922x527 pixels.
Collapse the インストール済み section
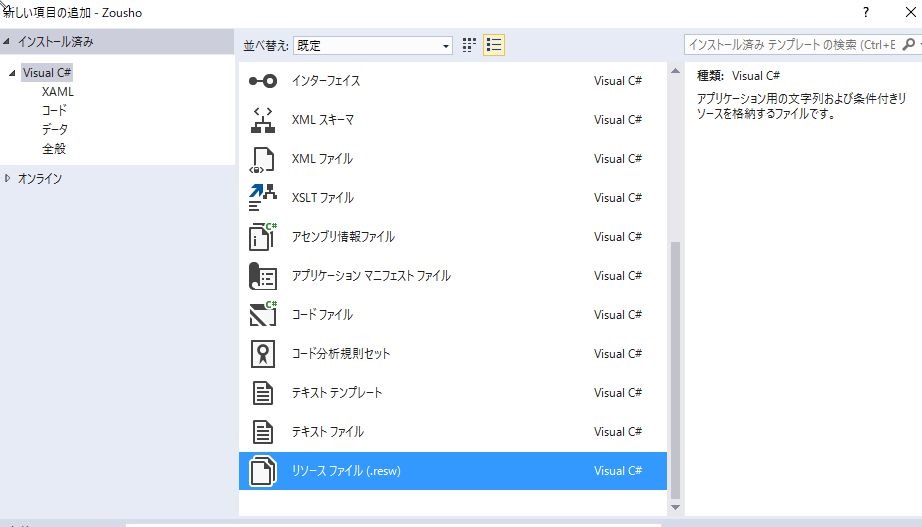[x=8, y=42]
